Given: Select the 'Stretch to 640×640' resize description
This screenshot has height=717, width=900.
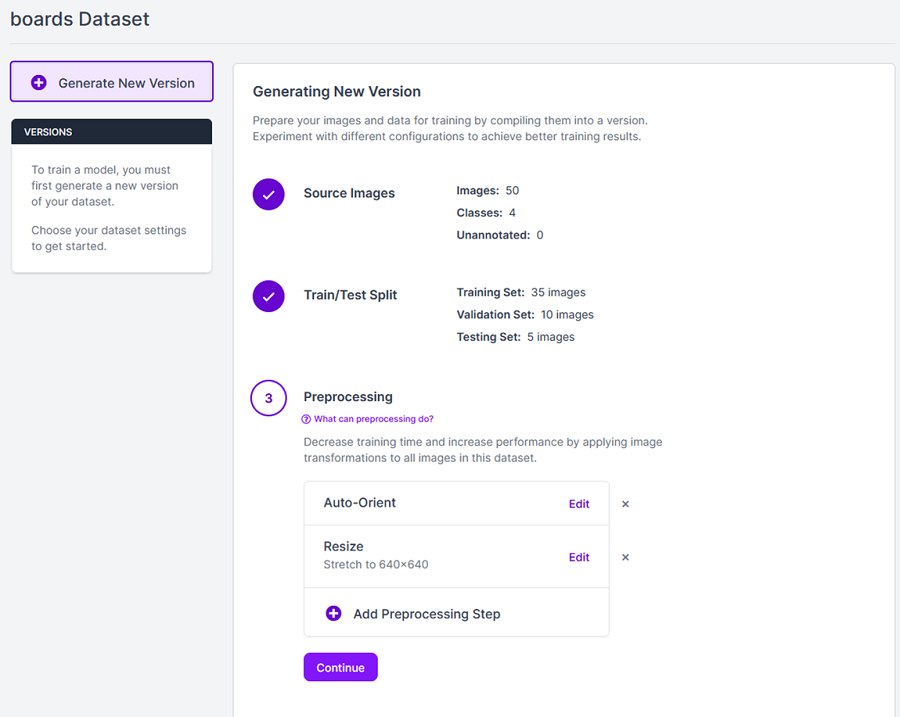Looking at the screenshot, I should coord(376,565).
